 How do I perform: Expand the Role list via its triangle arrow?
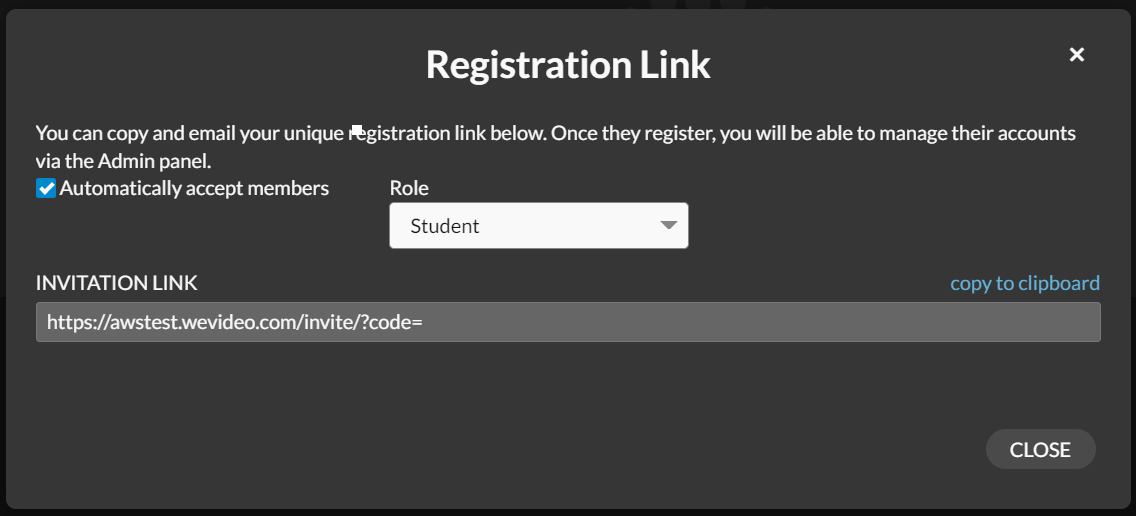tap(669, 225)
